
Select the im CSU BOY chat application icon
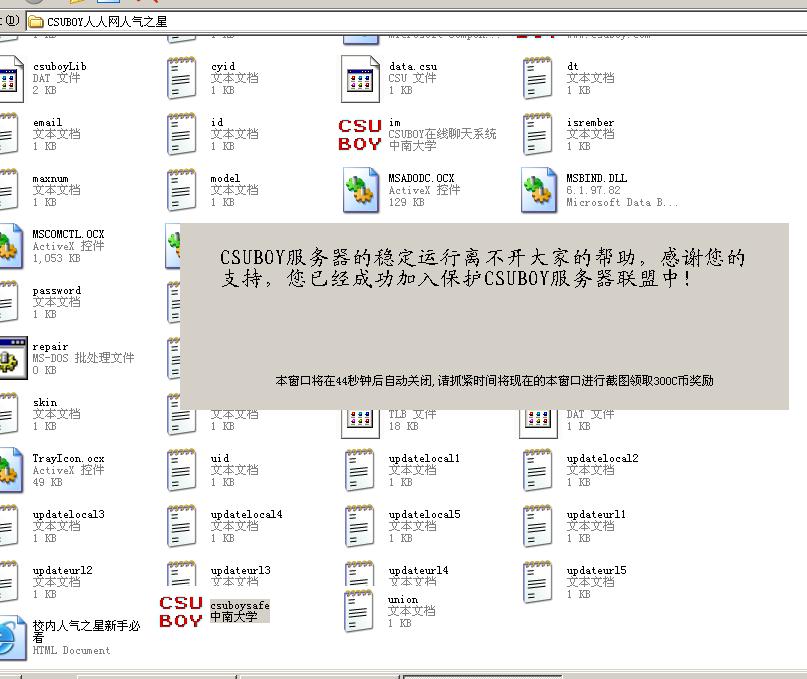[360, 135]
